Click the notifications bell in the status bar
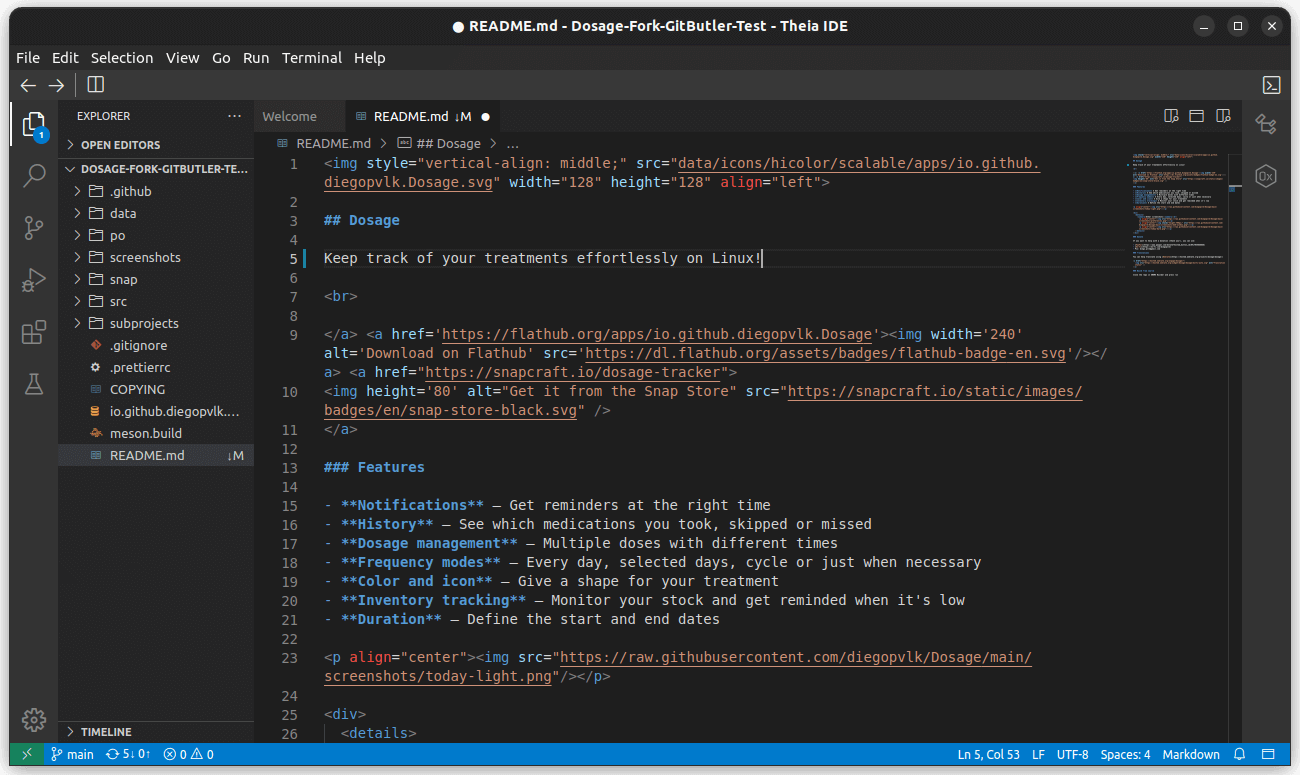This screenshot has height=775, width=1300. [1240, 754]
